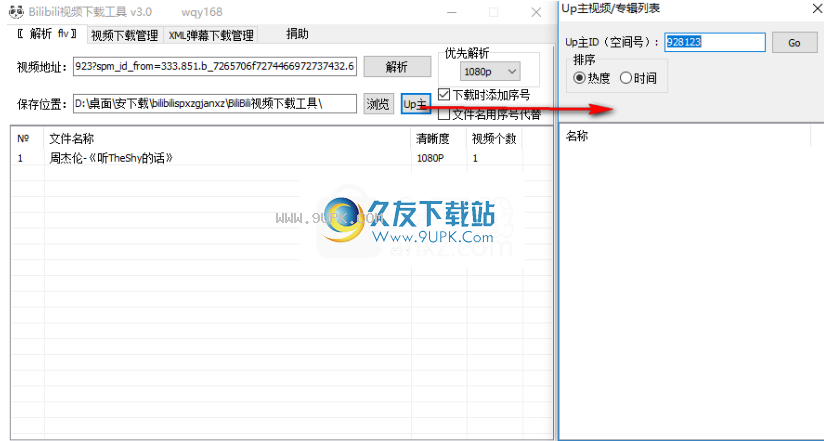Minimize the Bilibili视频下载工具 window
The image size is (824, 441).
click(451, 12)
